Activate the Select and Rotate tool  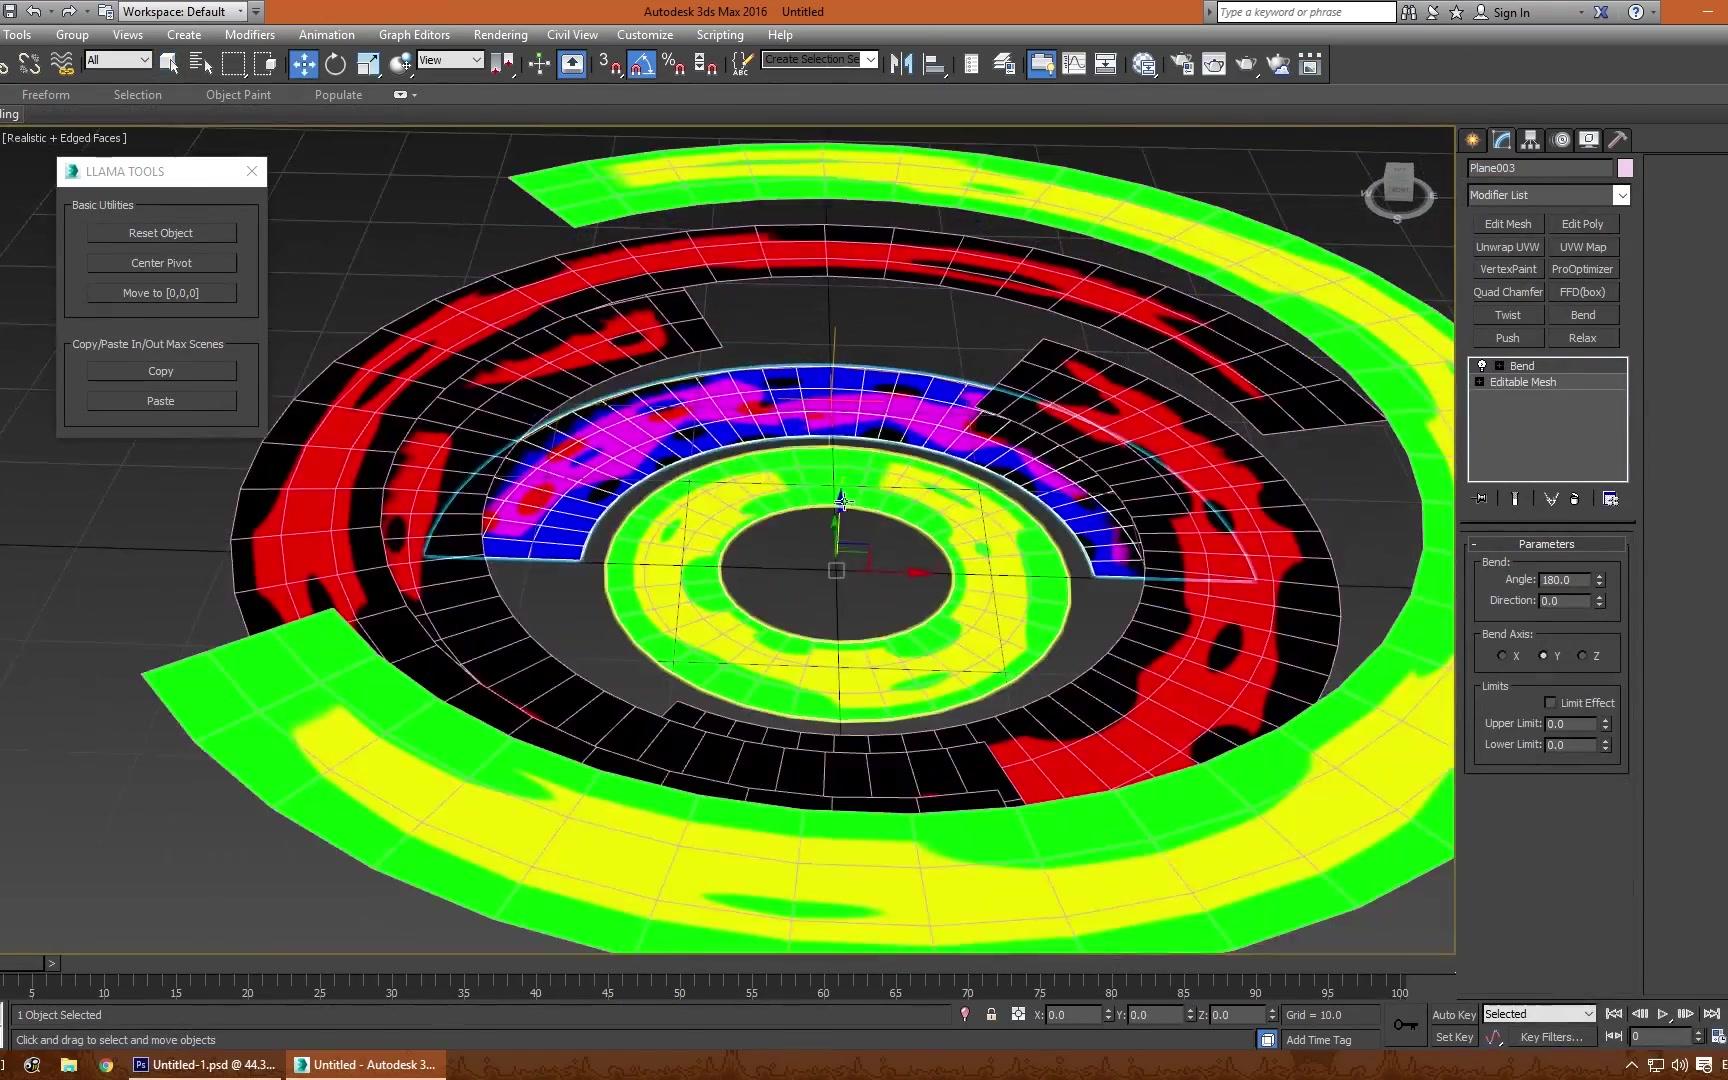[x=335, y=63]
